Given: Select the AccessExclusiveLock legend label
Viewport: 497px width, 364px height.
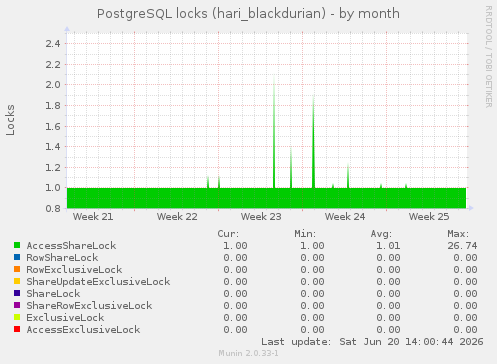Looking at the screenshot, I should pyautogui.click(x=83, y=330).
